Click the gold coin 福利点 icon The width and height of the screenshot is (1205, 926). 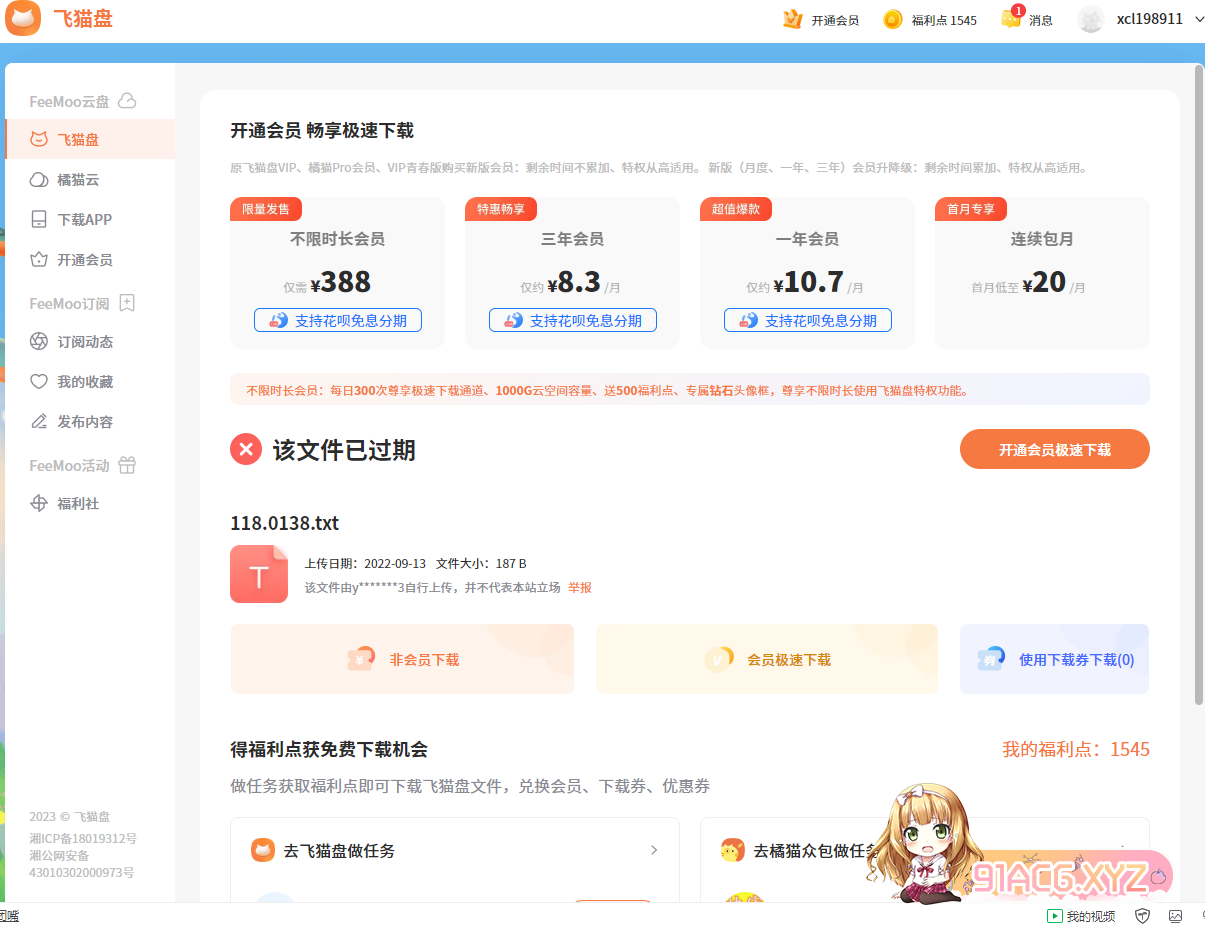(x=893, y=19)
